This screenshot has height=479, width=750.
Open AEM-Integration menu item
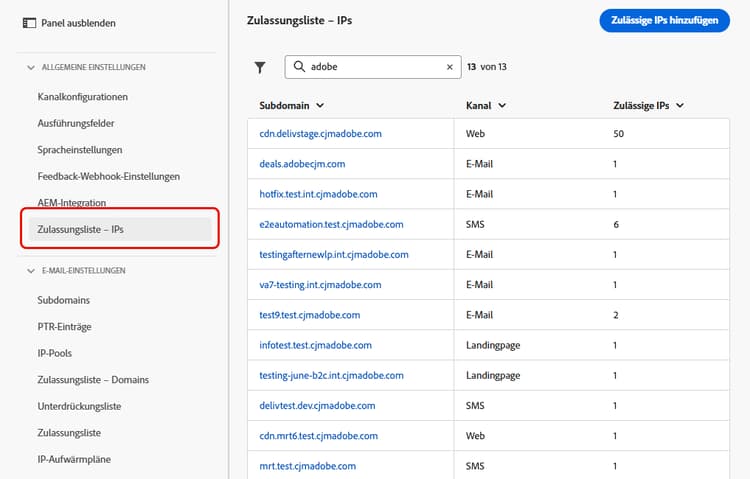tap(72, 203)
